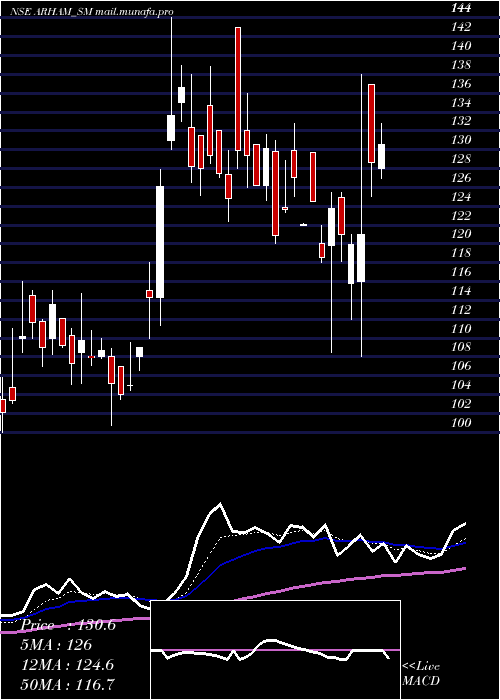
Task: Click the last white candle near 129
Action: tap(381, 156)
